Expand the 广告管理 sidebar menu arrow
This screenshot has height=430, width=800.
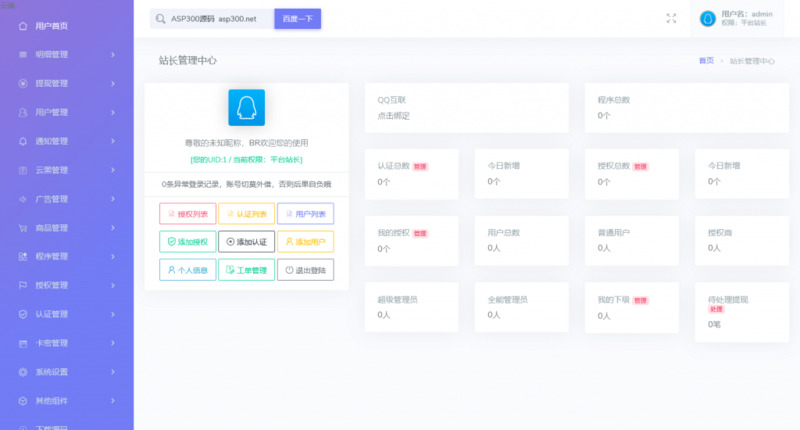pyautogui.click(x=113, y=199)
